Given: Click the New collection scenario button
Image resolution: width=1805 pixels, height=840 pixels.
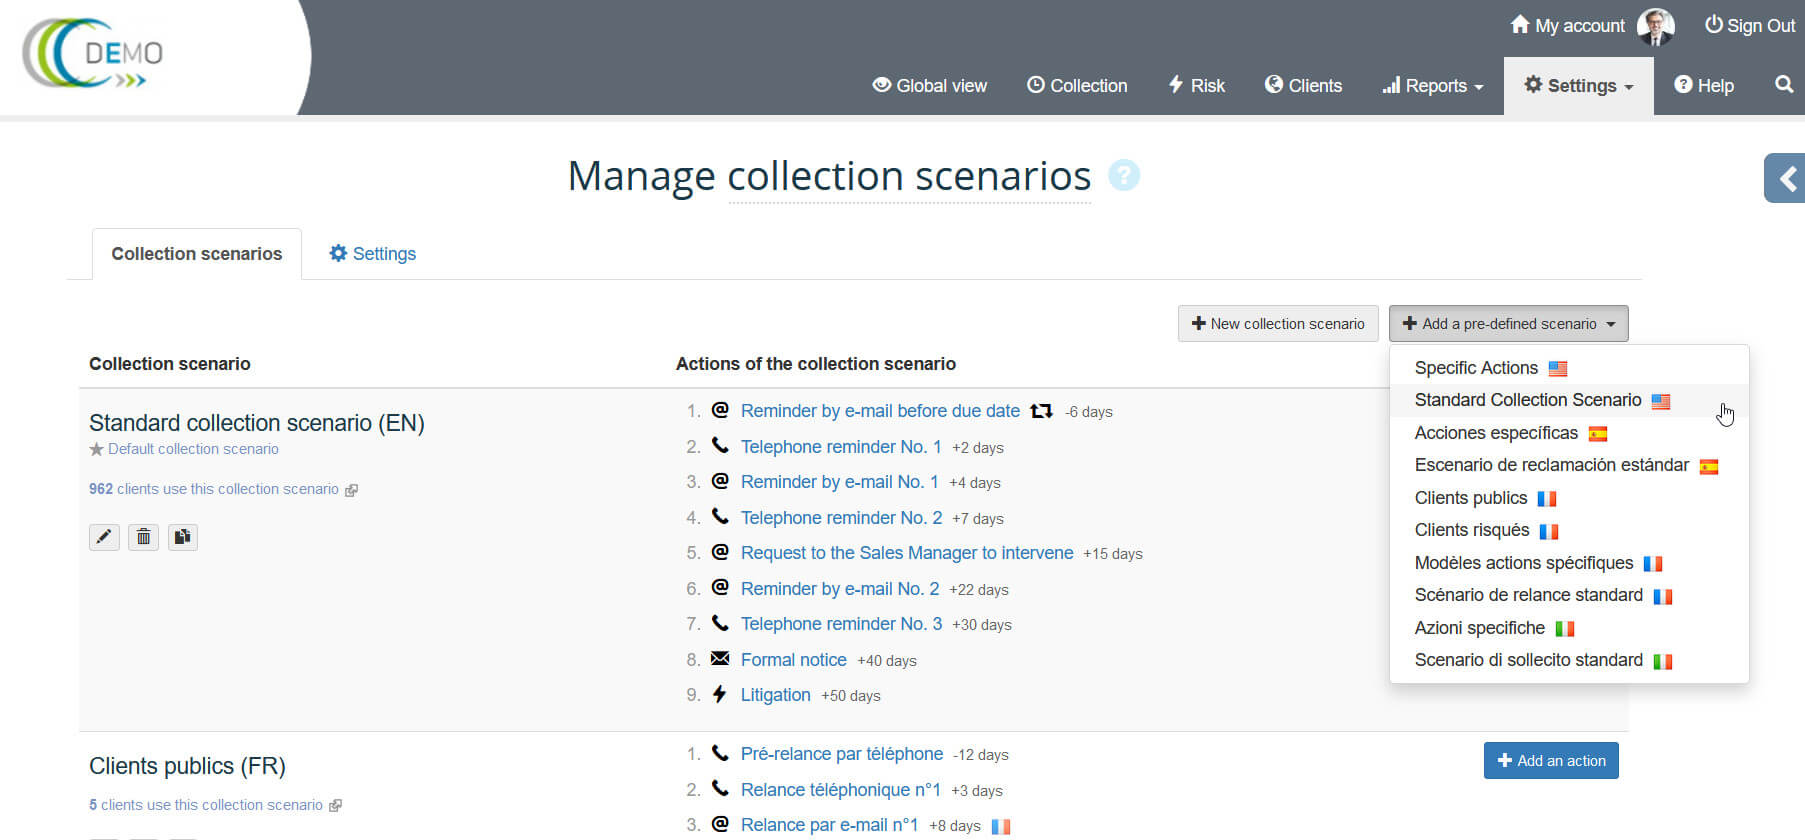Looking at the screenshot, I should [1277, 324].
